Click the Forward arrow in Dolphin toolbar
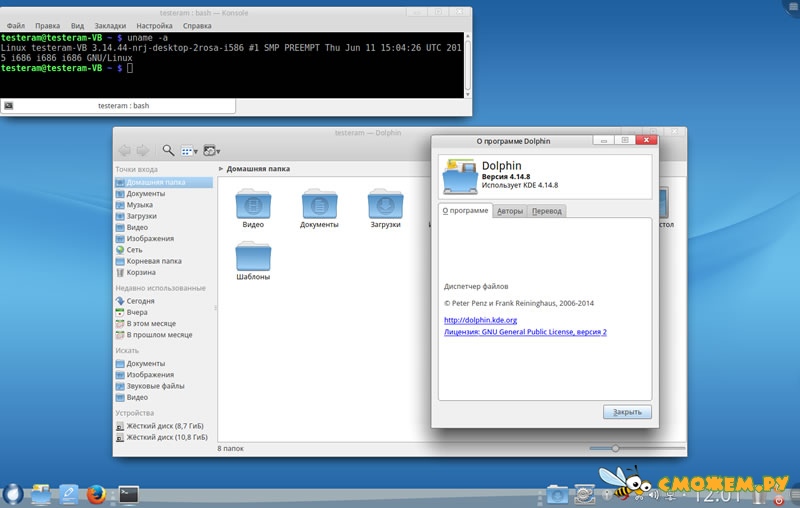Viewport: 800px width, 508px height. [142, 150]
